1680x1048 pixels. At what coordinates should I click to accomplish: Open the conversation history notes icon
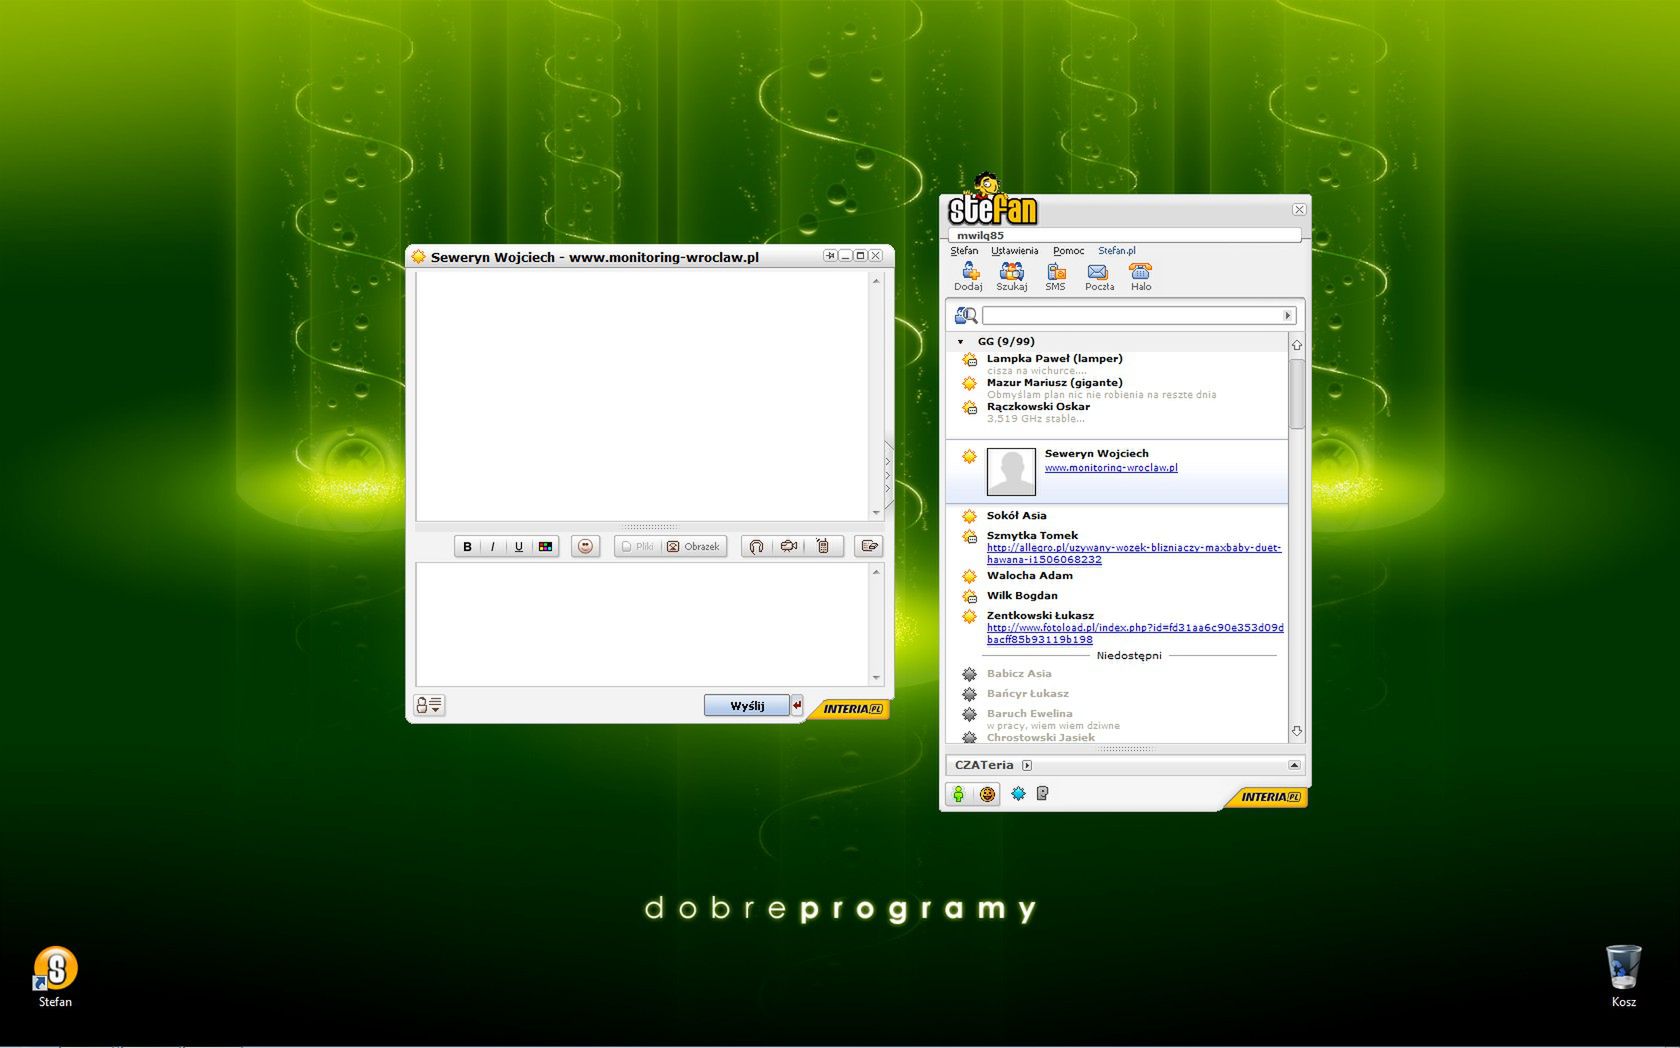pyautogui.click(x=869, y=546)
